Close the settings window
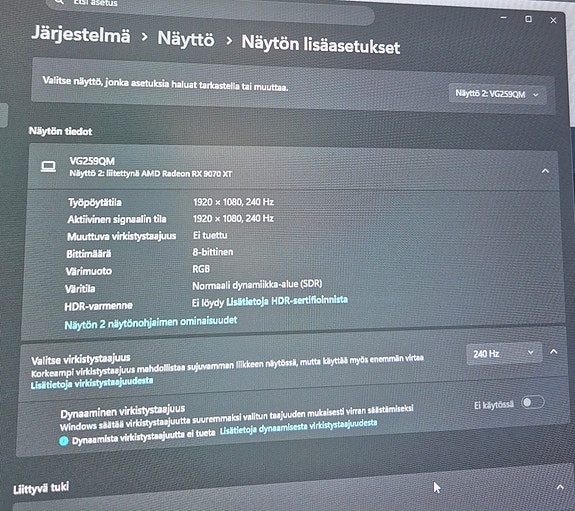Image resolution: width=575 pixels, height=511 pixels. point(553,21)
